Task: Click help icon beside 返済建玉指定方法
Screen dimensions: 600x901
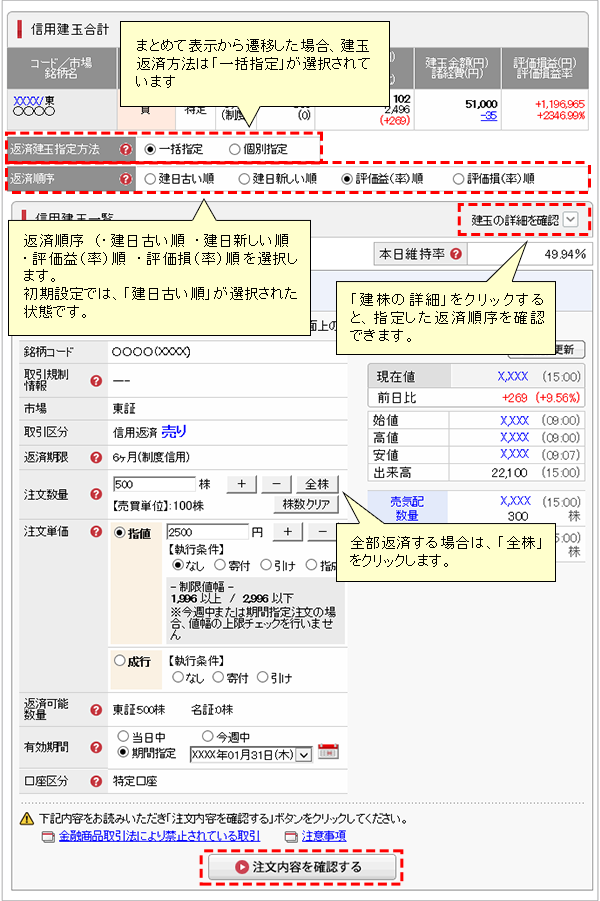Action: [126, 149]
